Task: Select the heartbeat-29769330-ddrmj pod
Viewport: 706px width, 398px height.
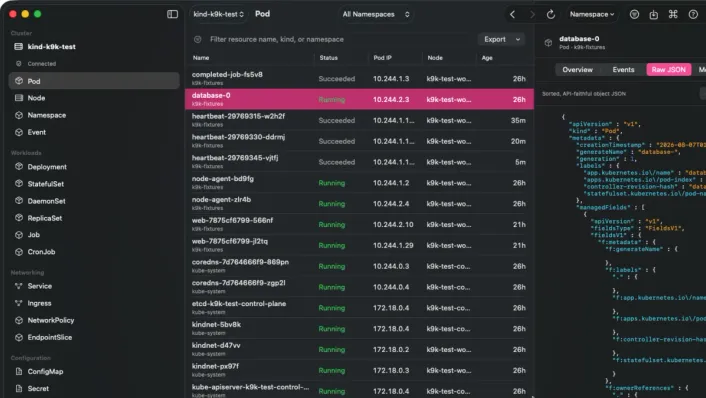Action: tap(359, 141)
